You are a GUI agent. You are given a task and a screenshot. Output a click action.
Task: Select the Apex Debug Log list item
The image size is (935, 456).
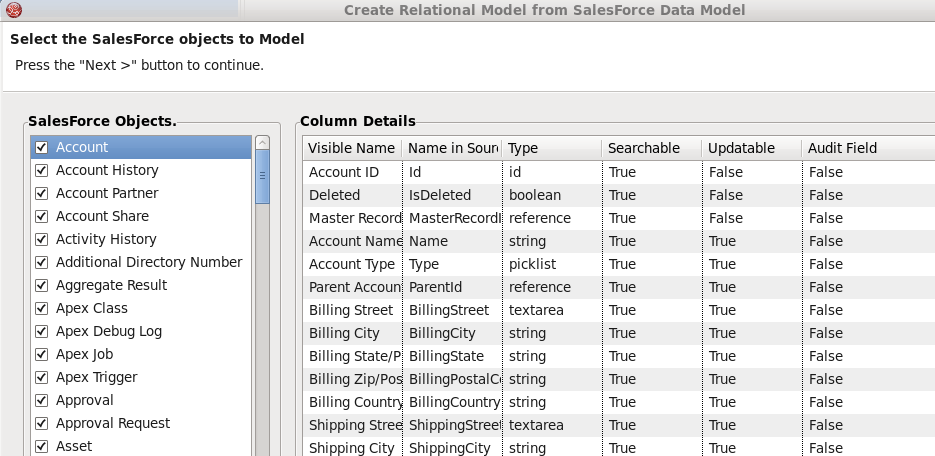point(109,331)
